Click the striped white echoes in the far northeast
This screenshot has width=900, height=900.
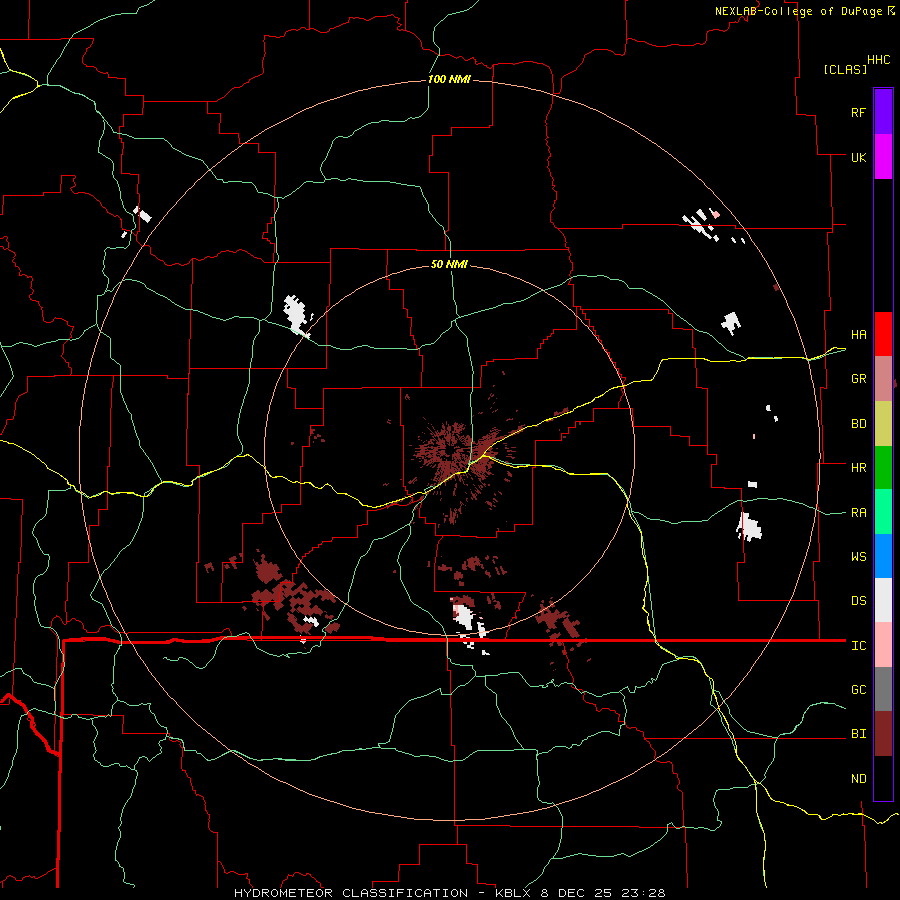[x=701, y=225]
